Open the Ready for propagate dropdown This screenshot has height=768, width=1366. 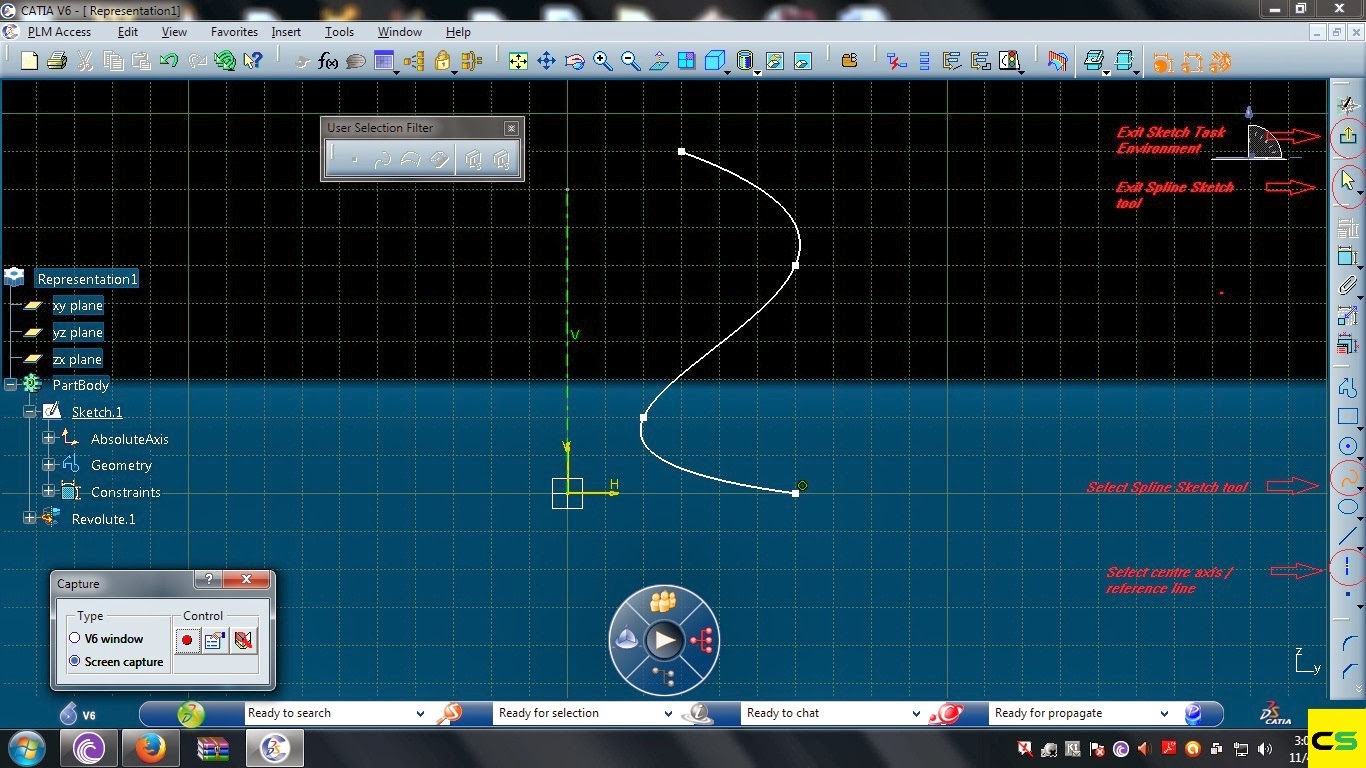tap(1164, 713)
